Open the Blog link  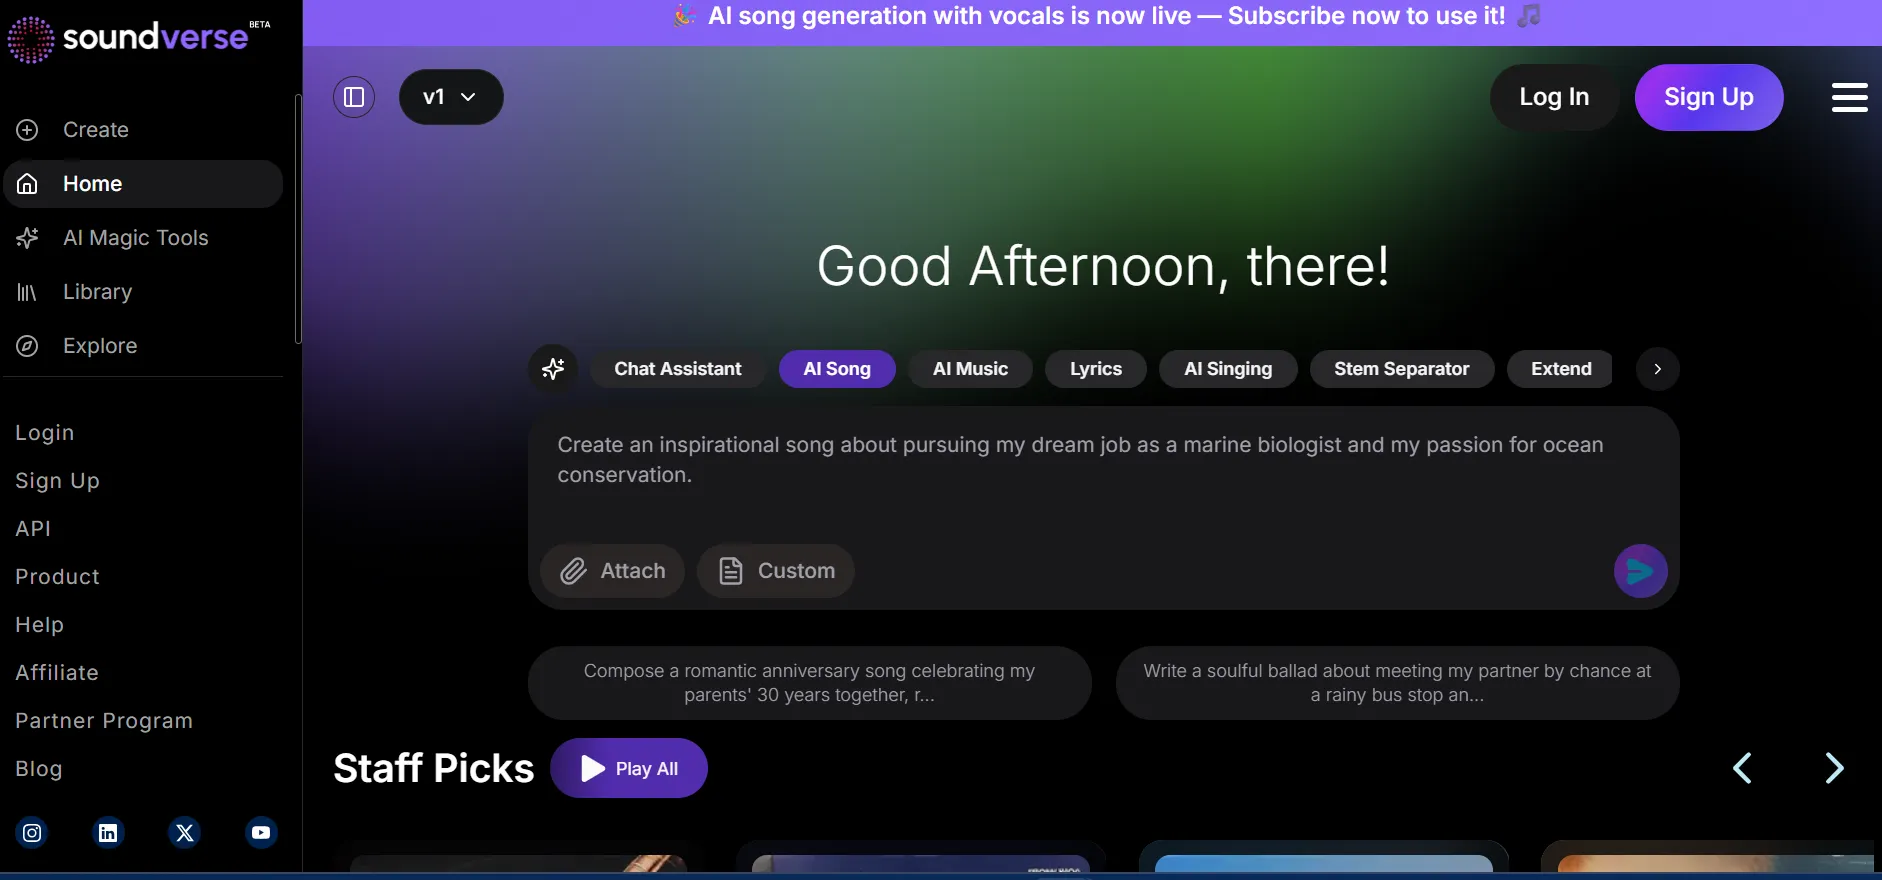39,769
